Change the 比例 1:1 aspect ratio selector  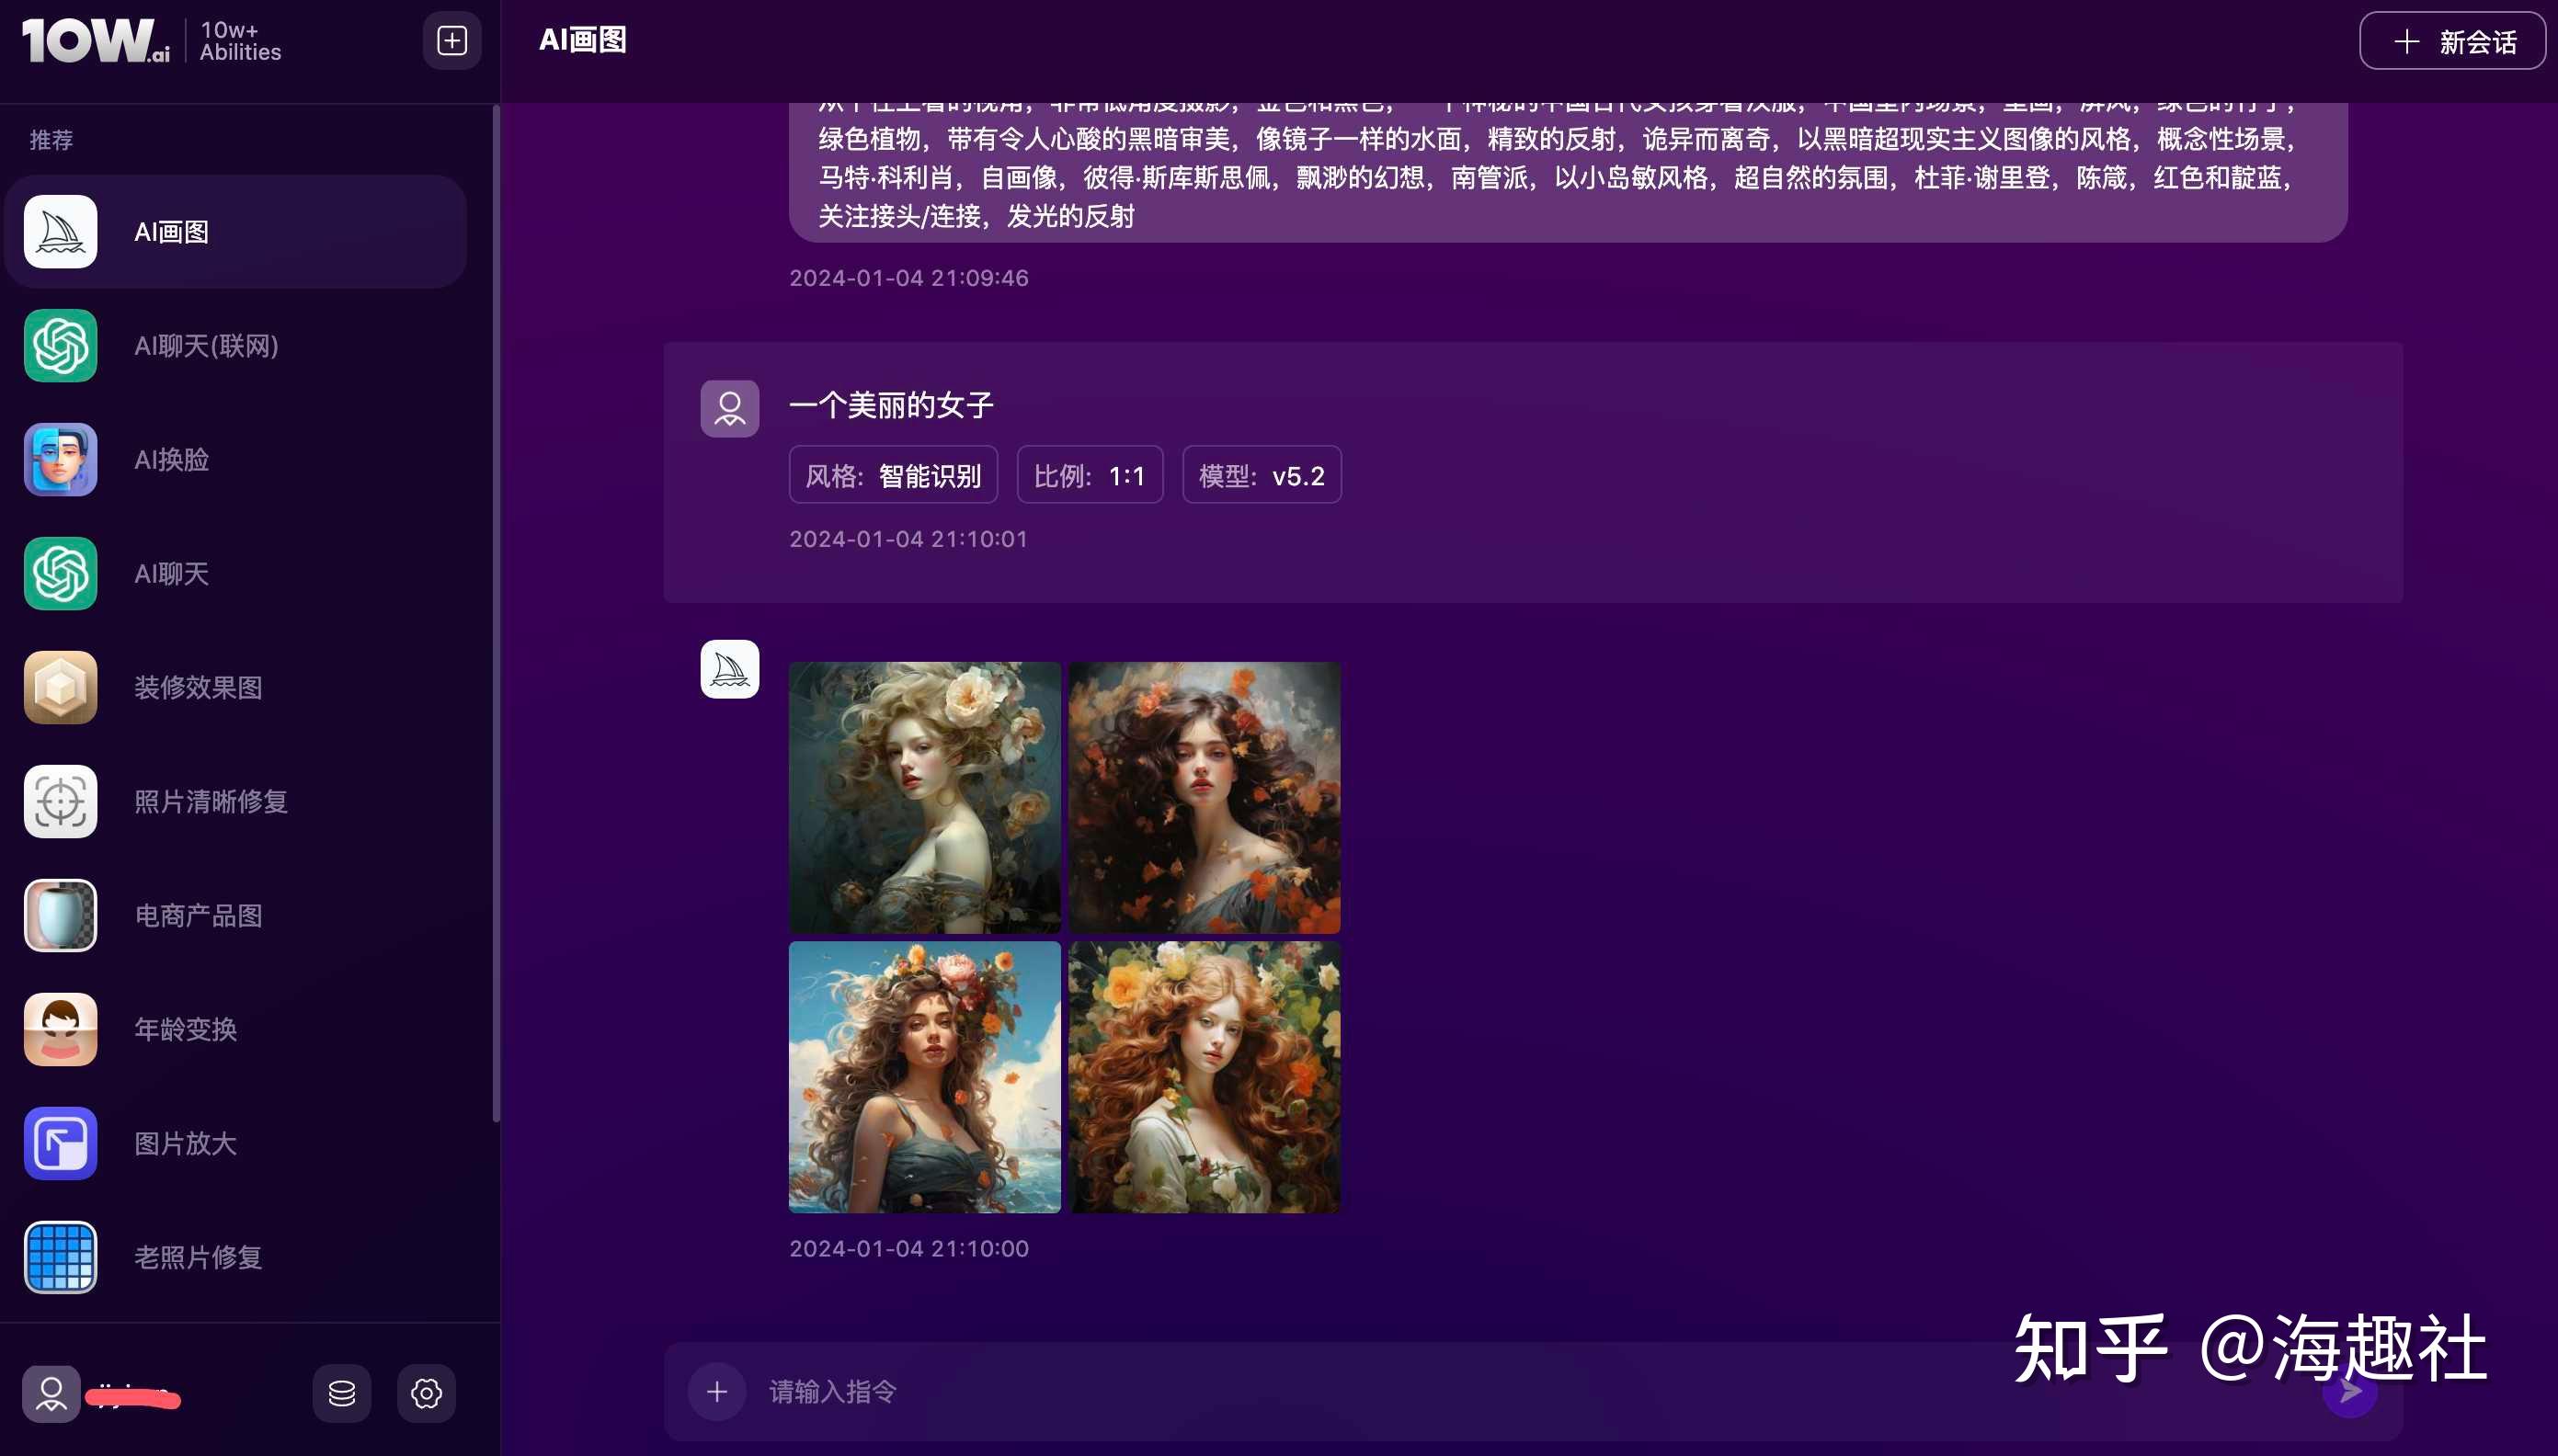pyautogui.click(x=1089, y=474)
